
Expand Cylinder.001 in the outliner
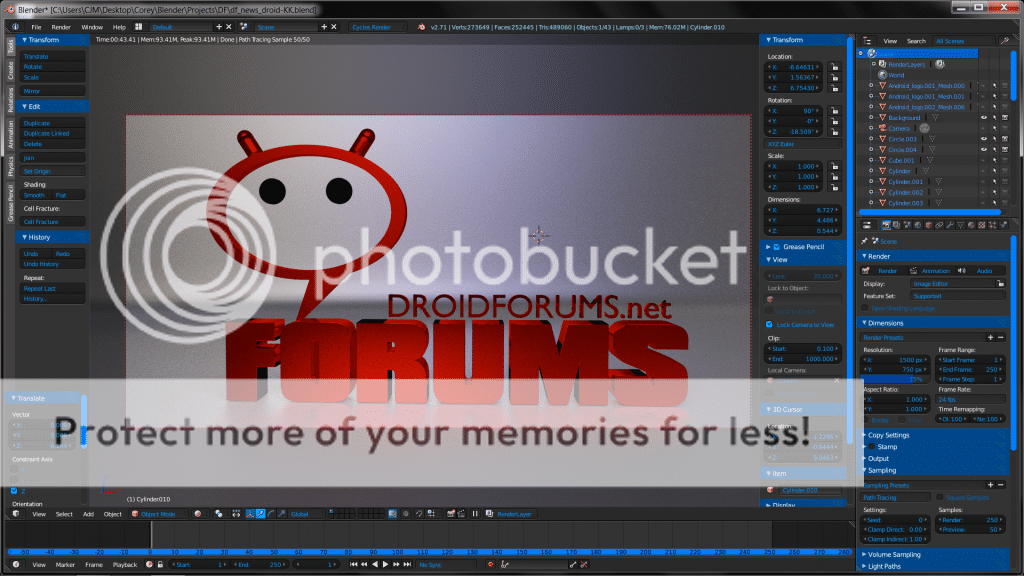[x=871, y=182]
